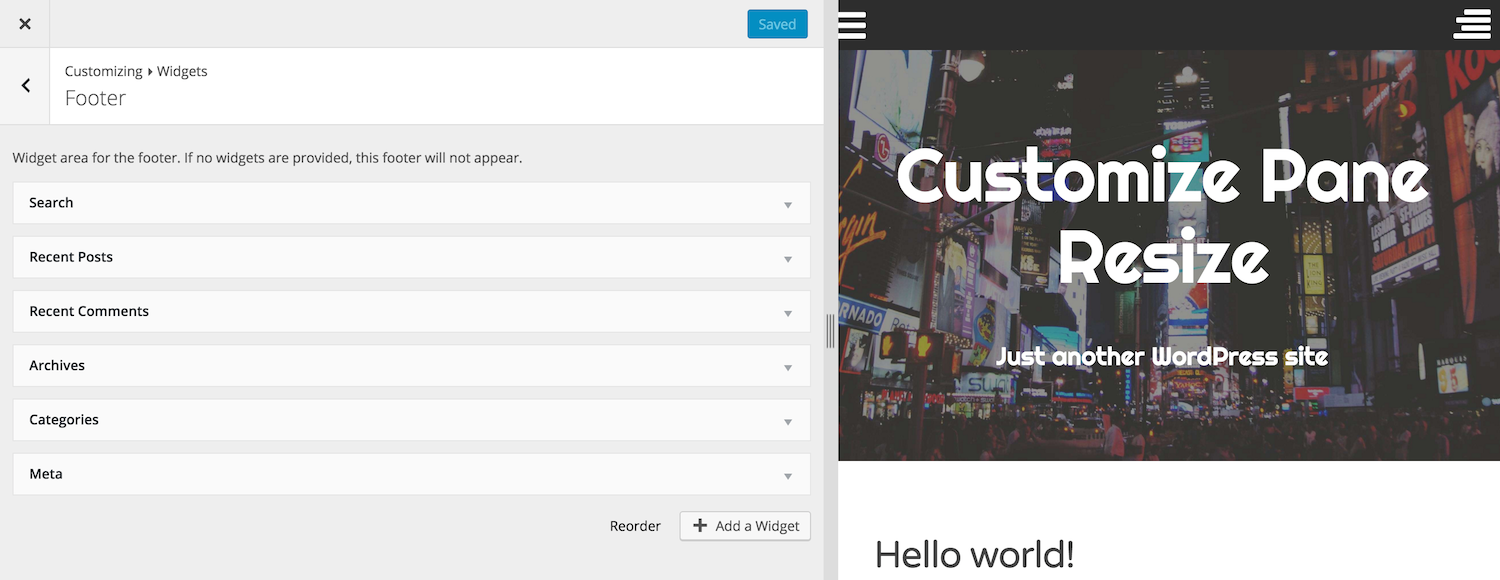Viewport: 1500px width, 580px height.
Task: Expand the Recent Comments widget arrow
Action: (788, 313)
